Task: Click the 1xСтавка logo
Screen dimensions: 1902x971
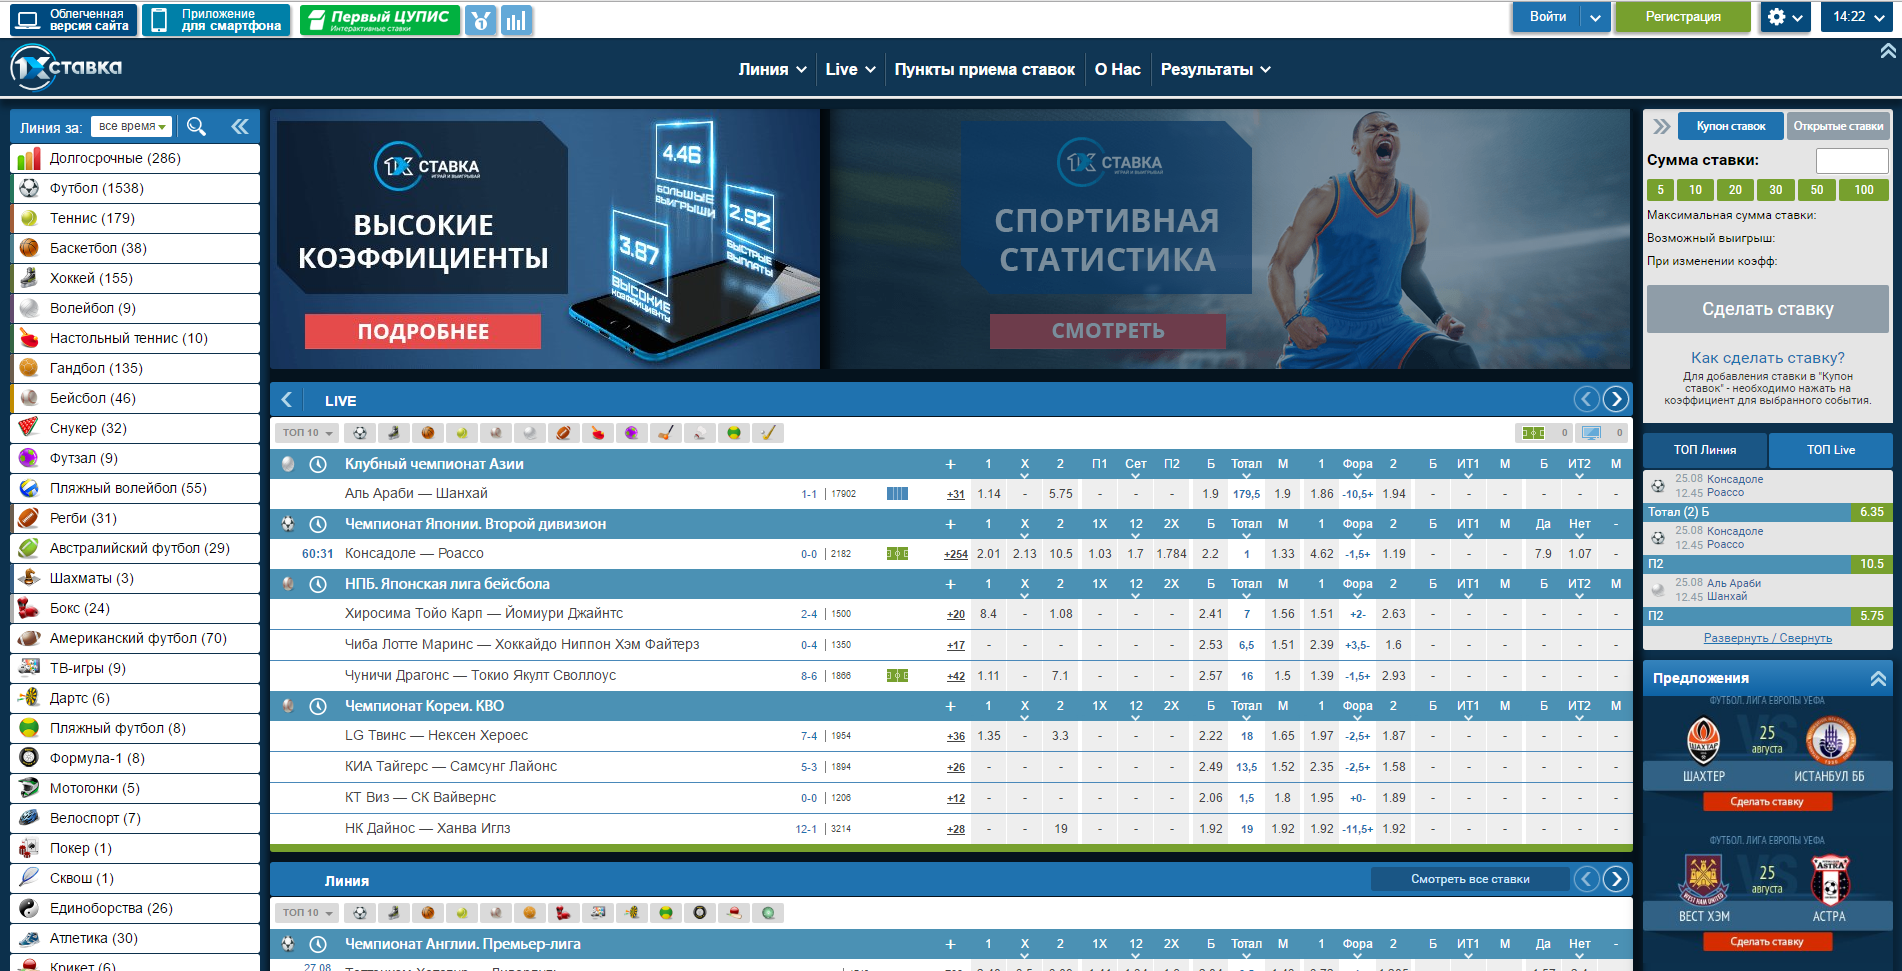Action: pos(66,68)
